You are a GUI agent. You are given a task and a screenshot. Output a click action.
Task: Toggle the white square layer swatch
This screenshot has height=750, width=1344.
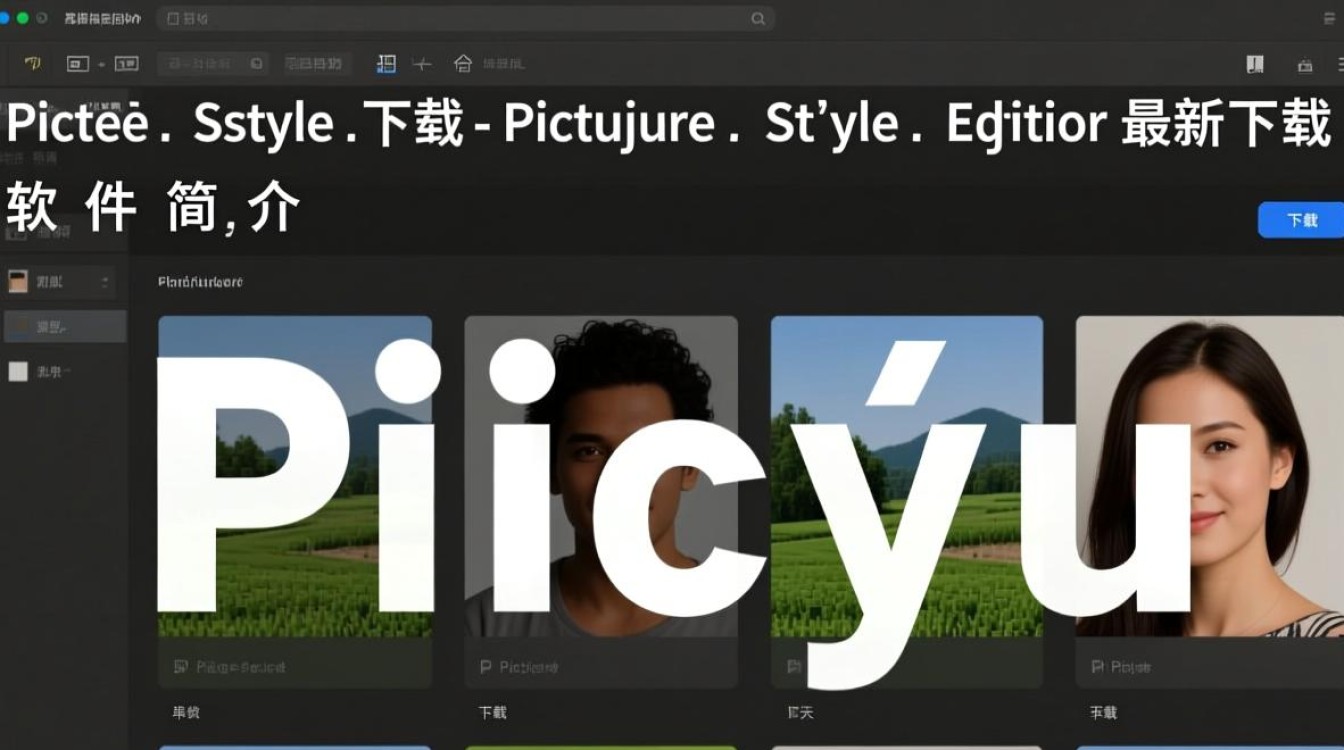point(17,371)
